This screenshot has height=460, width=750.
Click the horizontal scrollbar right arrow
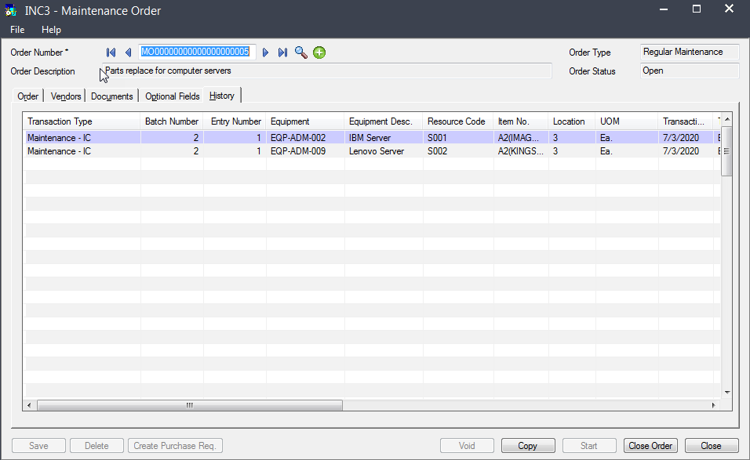pos(713,405)
